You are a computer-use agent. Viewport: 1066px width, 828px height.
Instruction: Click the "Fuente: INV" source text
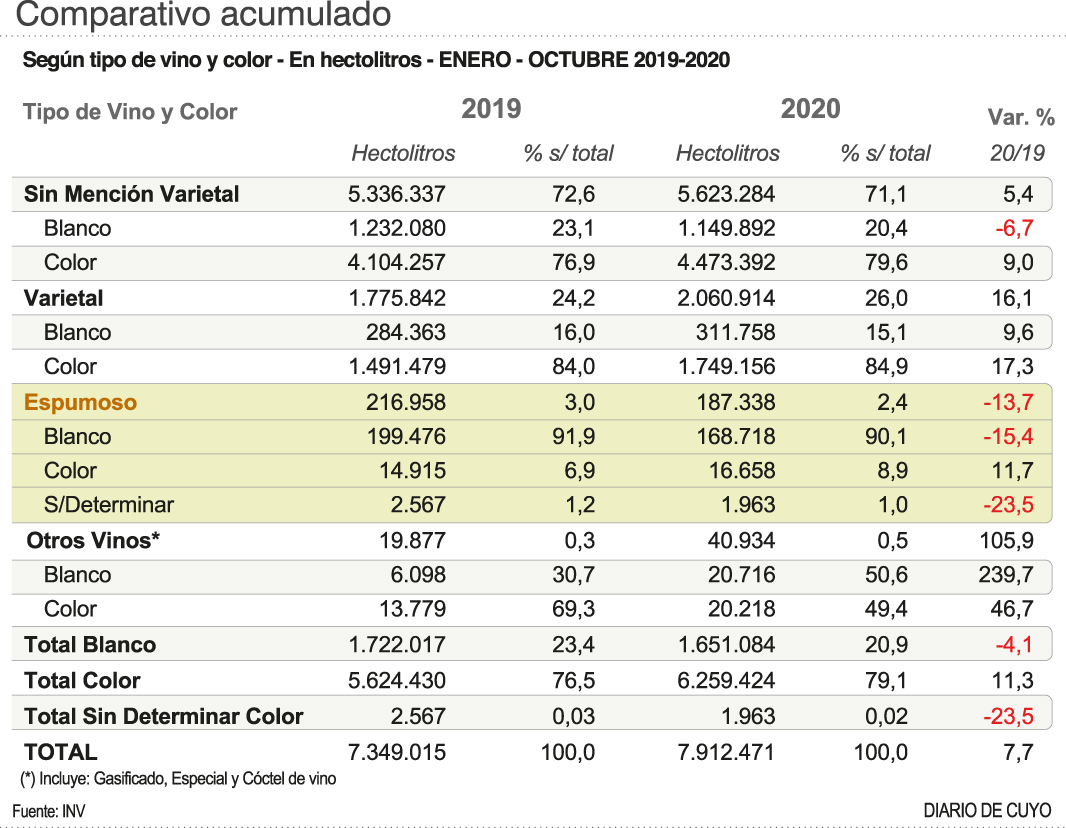[x=49, y=810]
